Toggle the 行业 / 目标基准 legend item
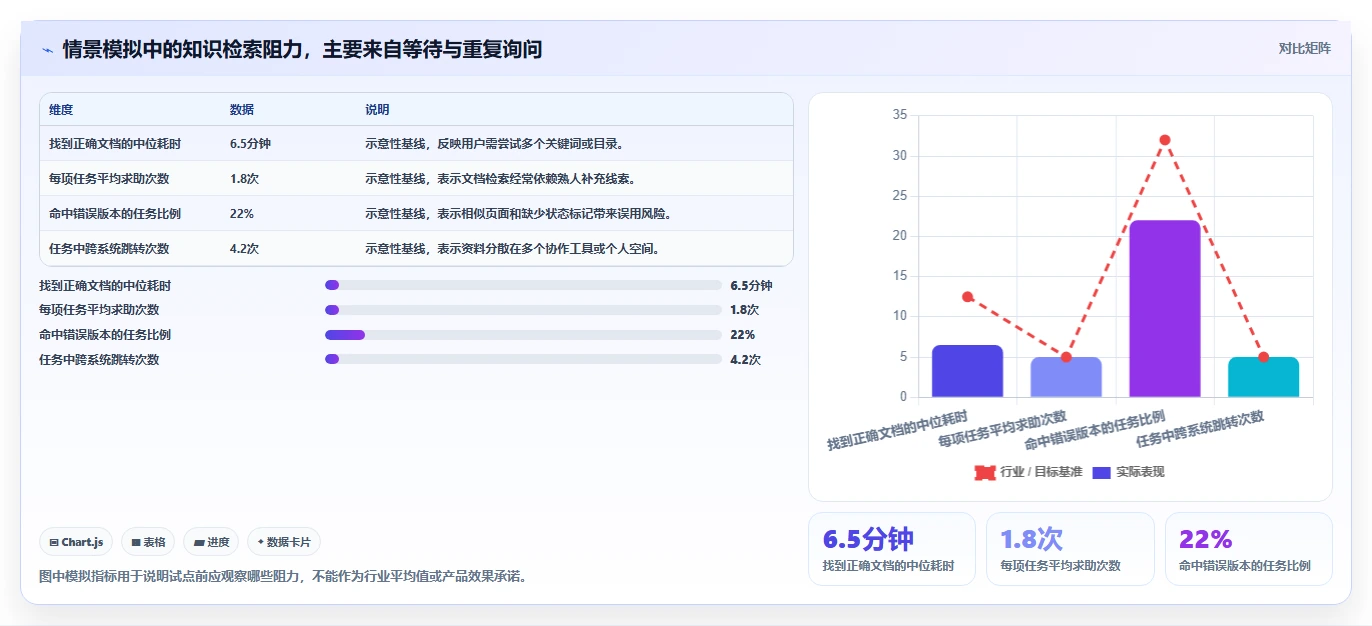The width and height of the screenshot is (1372, 626). tap(1028, 472)
